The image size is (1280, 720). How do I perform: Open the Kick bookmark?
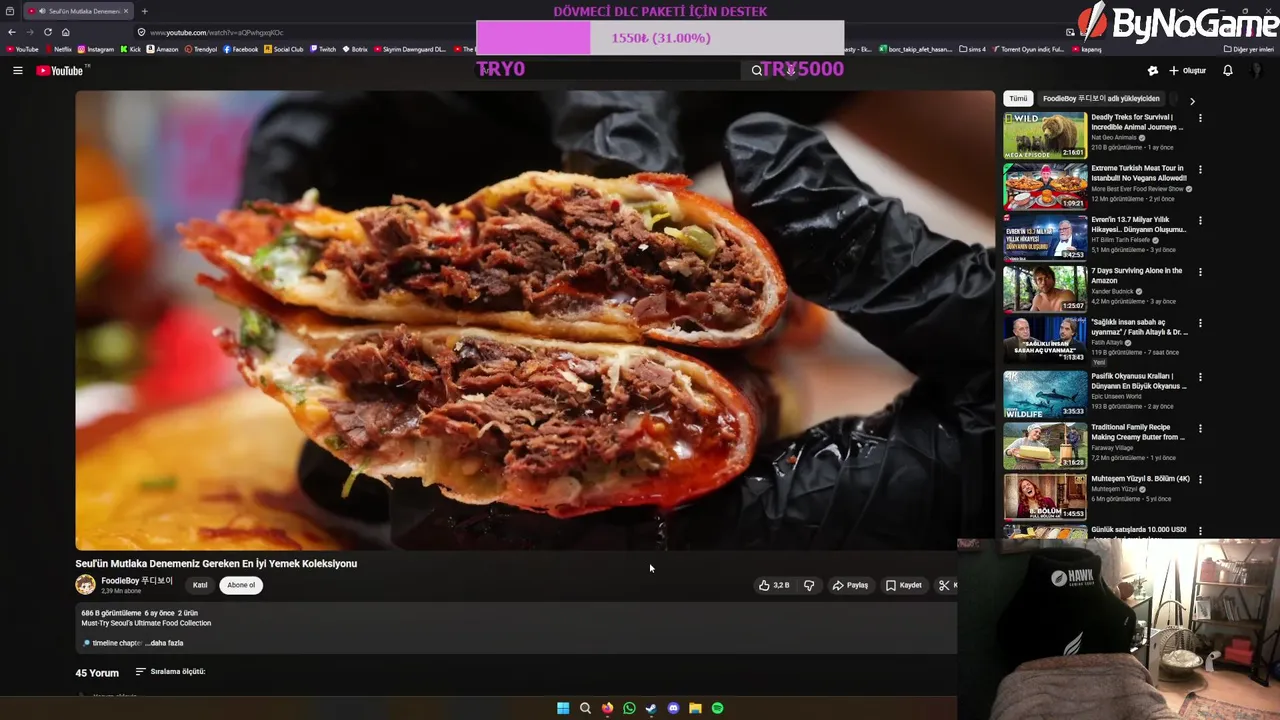coord(131,49)
